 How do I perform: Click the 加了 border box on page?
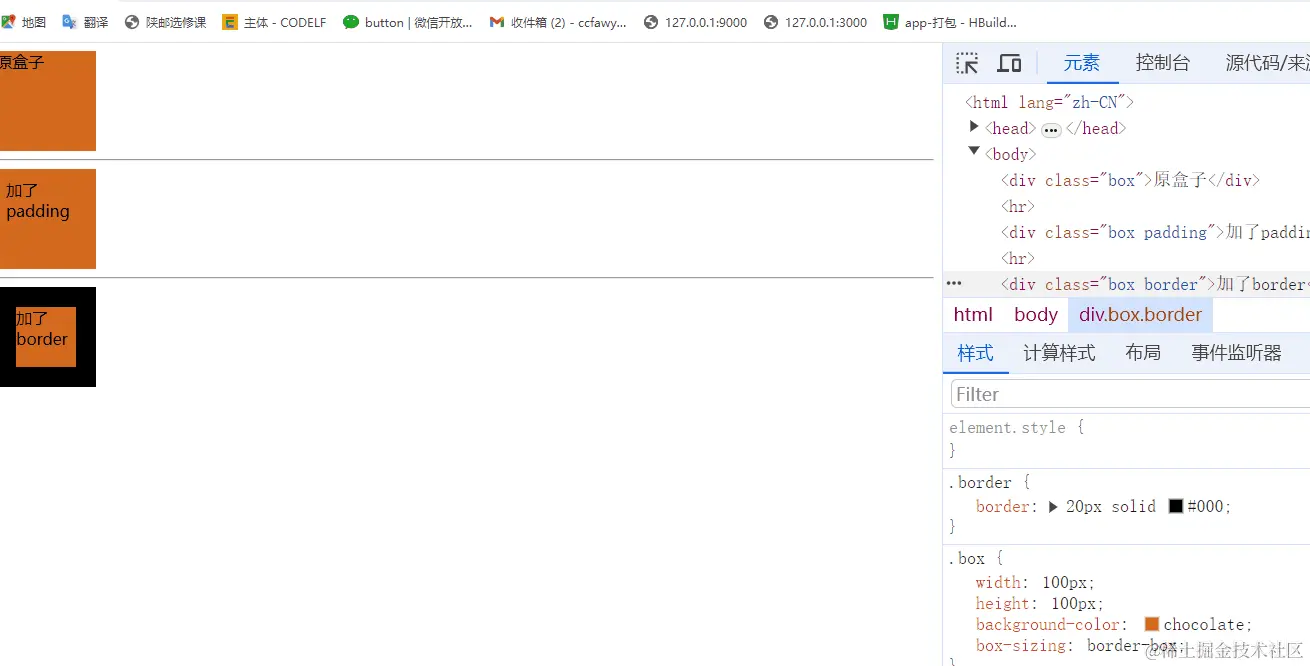(48, 337)
